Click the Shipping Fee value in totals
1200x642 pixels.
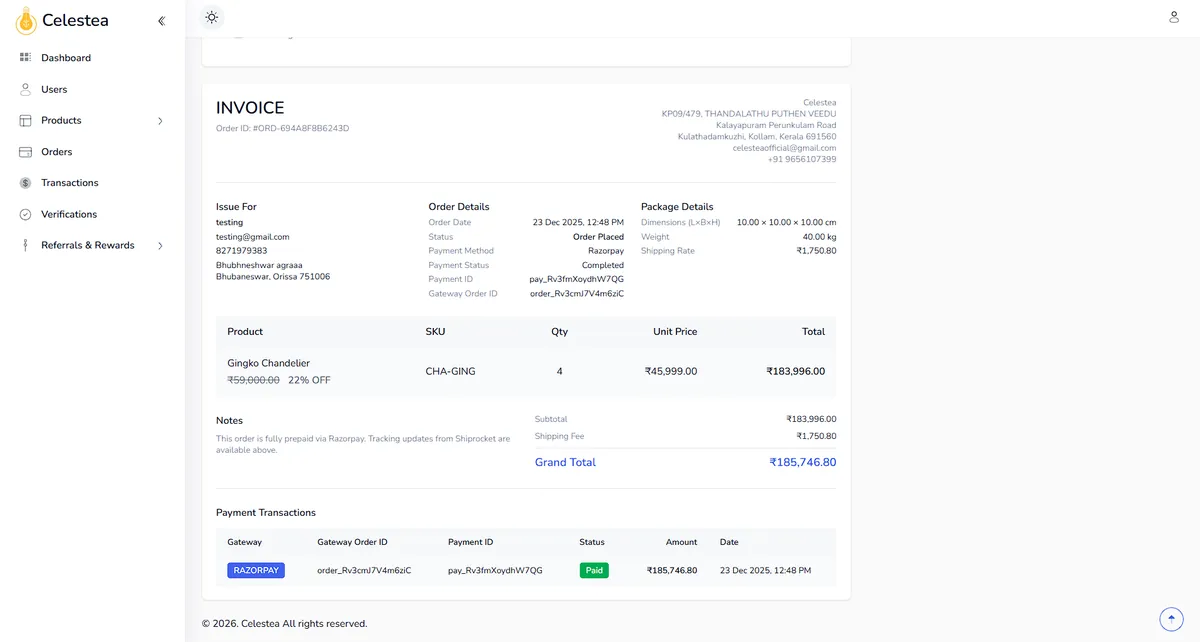pos(816,436)
